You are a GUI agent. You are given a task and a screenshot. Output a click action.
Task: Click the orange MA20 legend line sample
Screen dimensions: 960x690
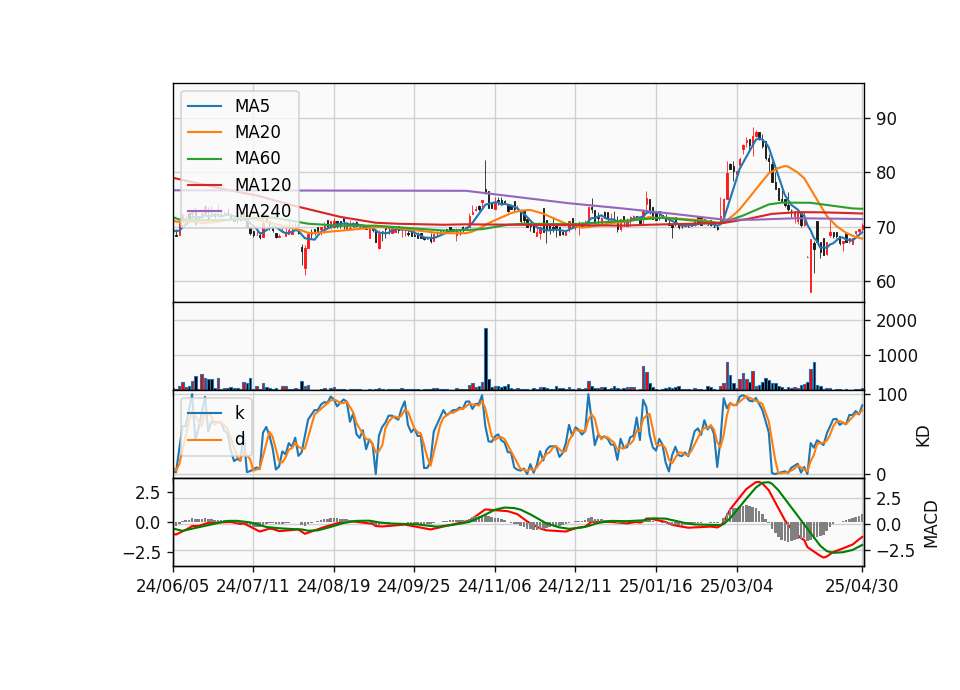tap(204, 132)
